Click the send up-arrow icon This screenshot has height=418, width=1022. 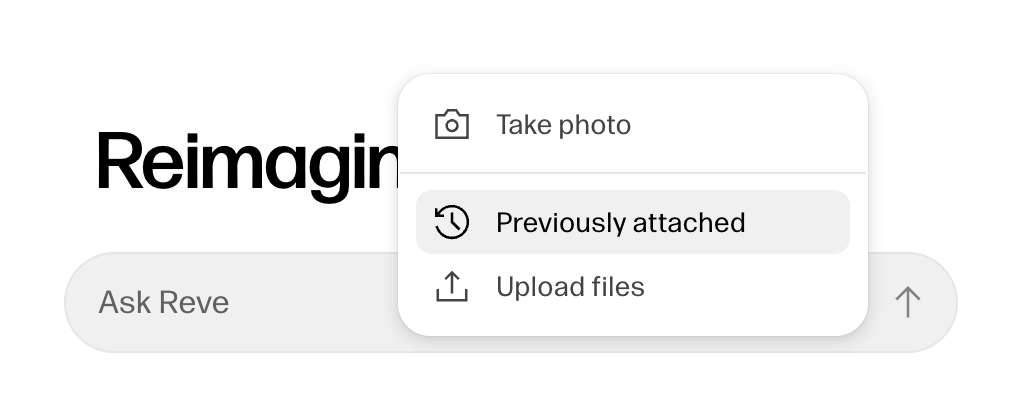pyautogui.click(x=907, y=303)
